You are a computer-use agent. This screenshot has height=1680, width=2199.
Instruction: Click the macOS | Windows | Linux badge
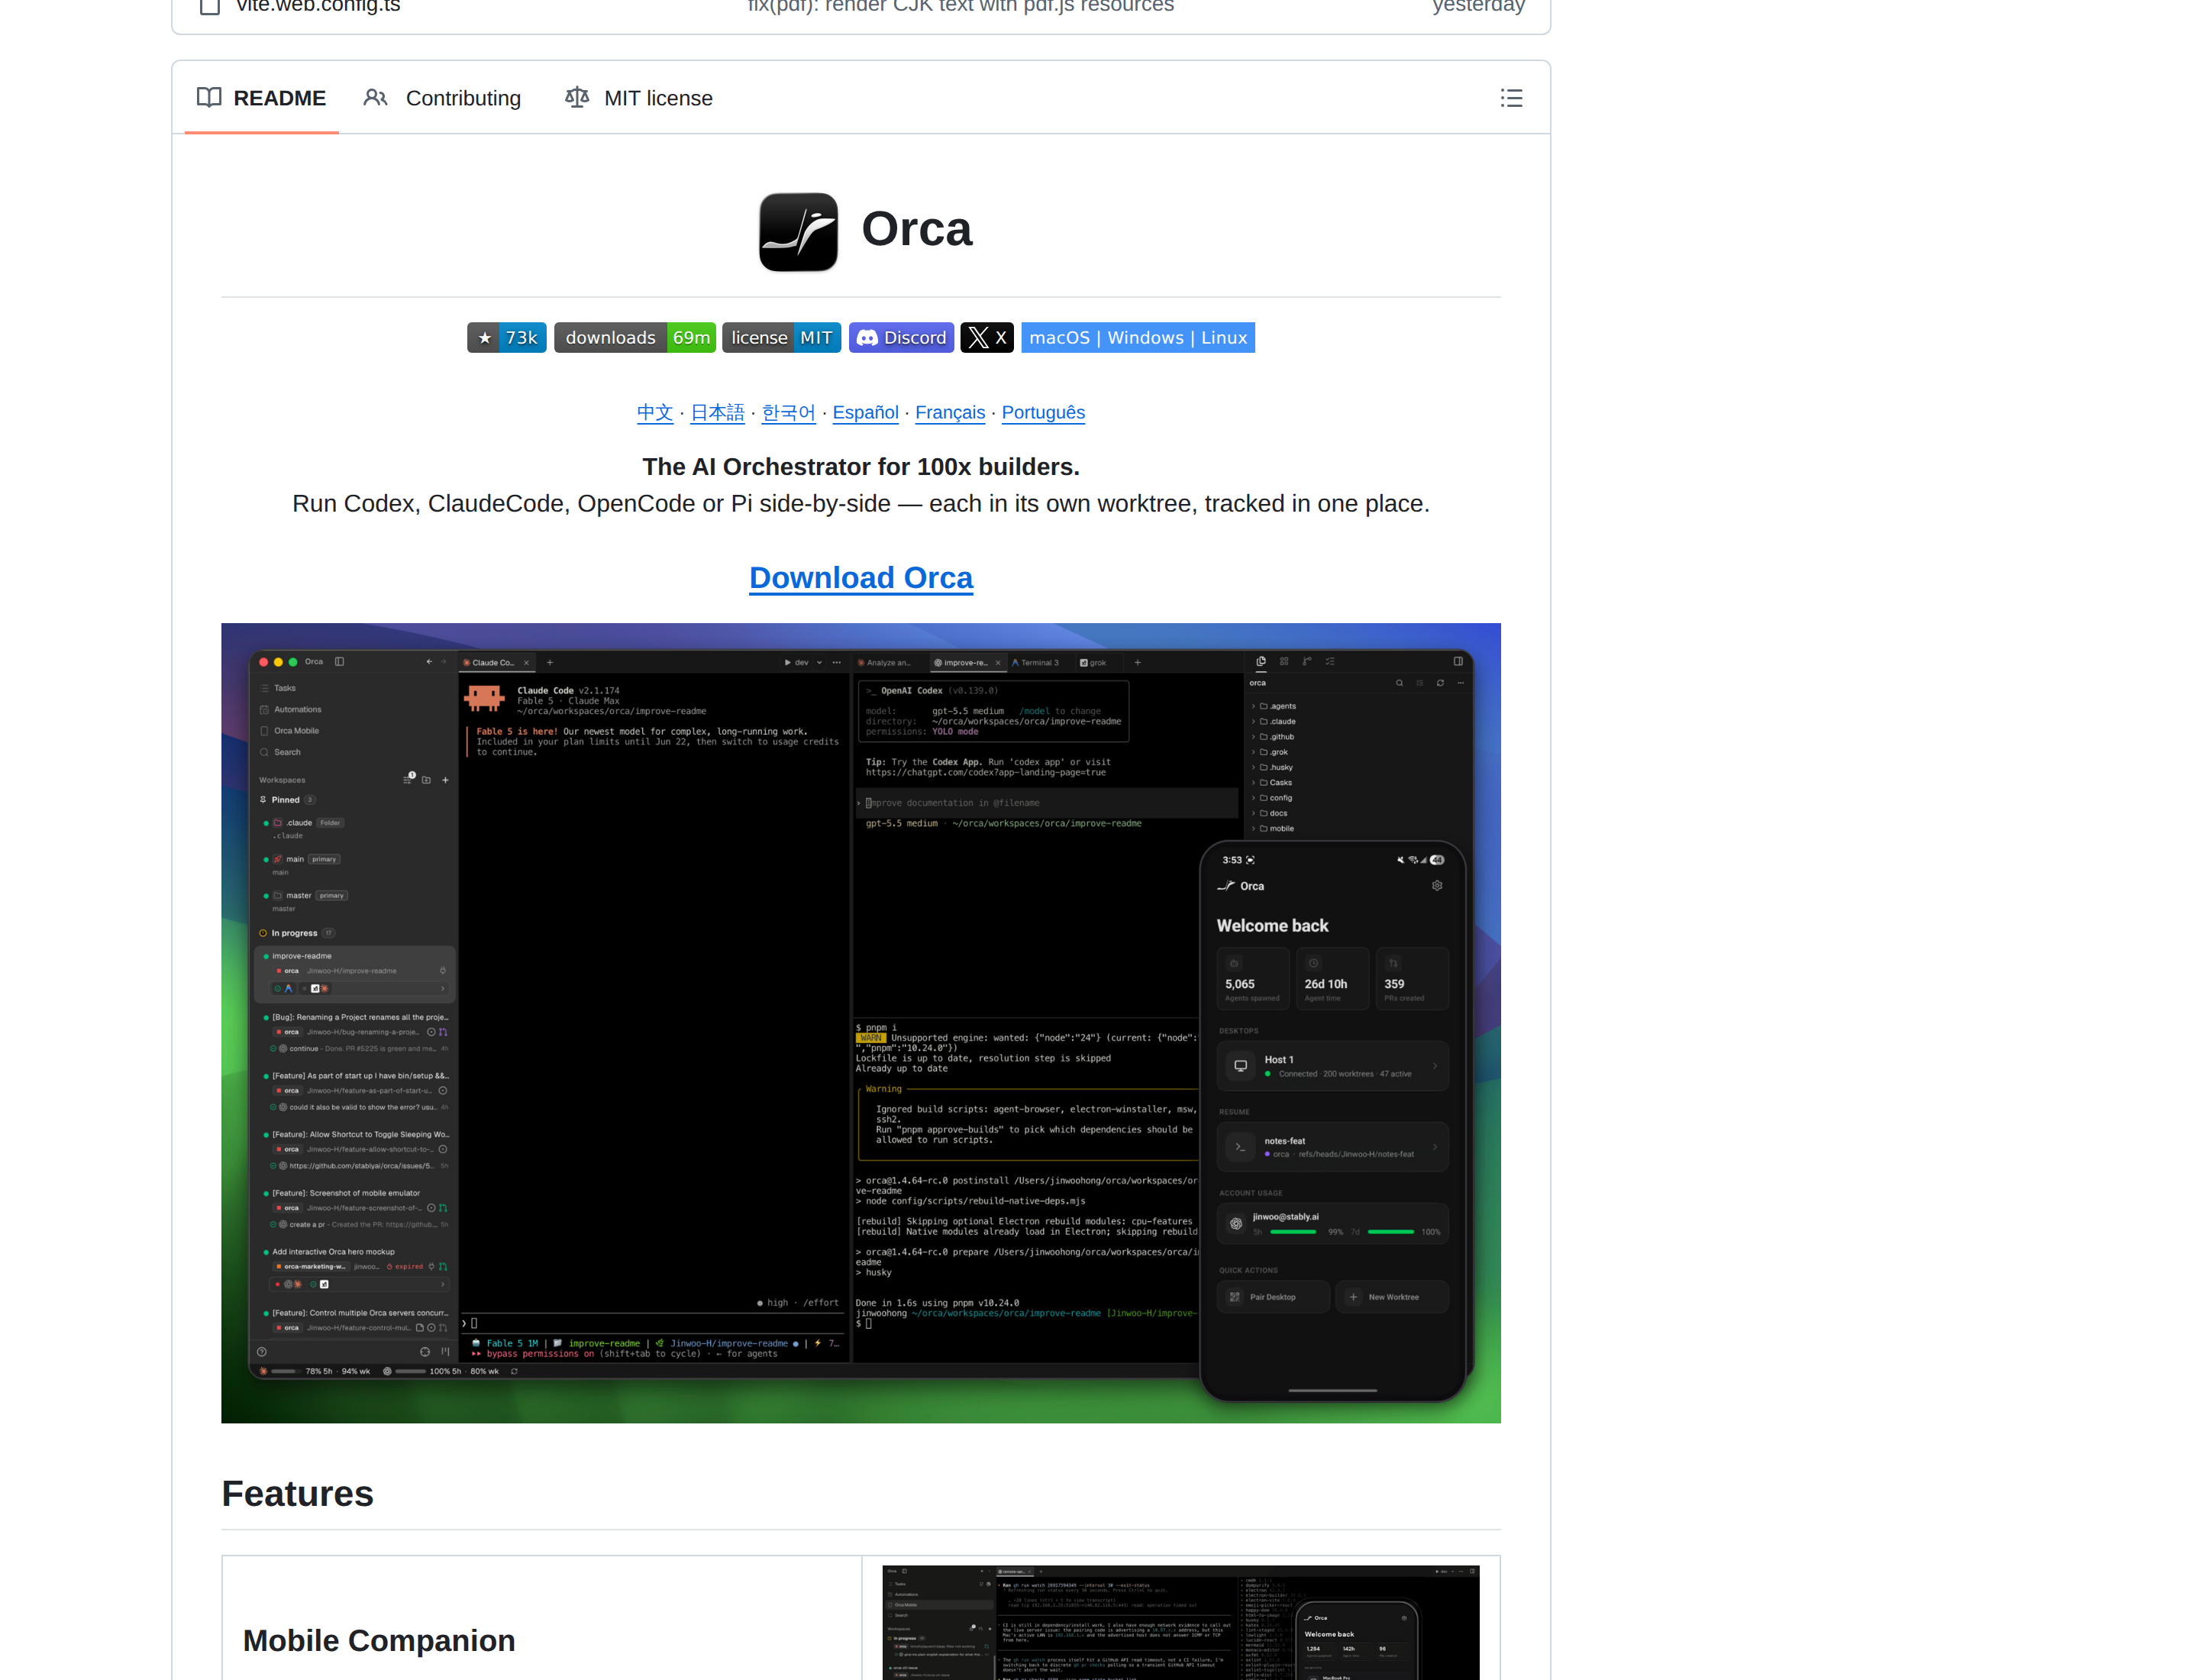click(1137, 338)
